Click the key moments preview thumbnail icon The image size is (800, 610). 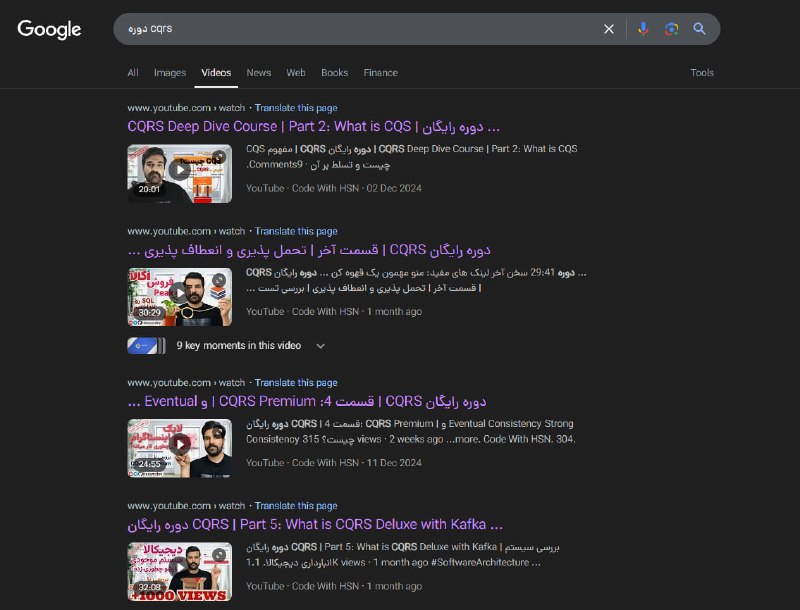(x=146, y=345)
